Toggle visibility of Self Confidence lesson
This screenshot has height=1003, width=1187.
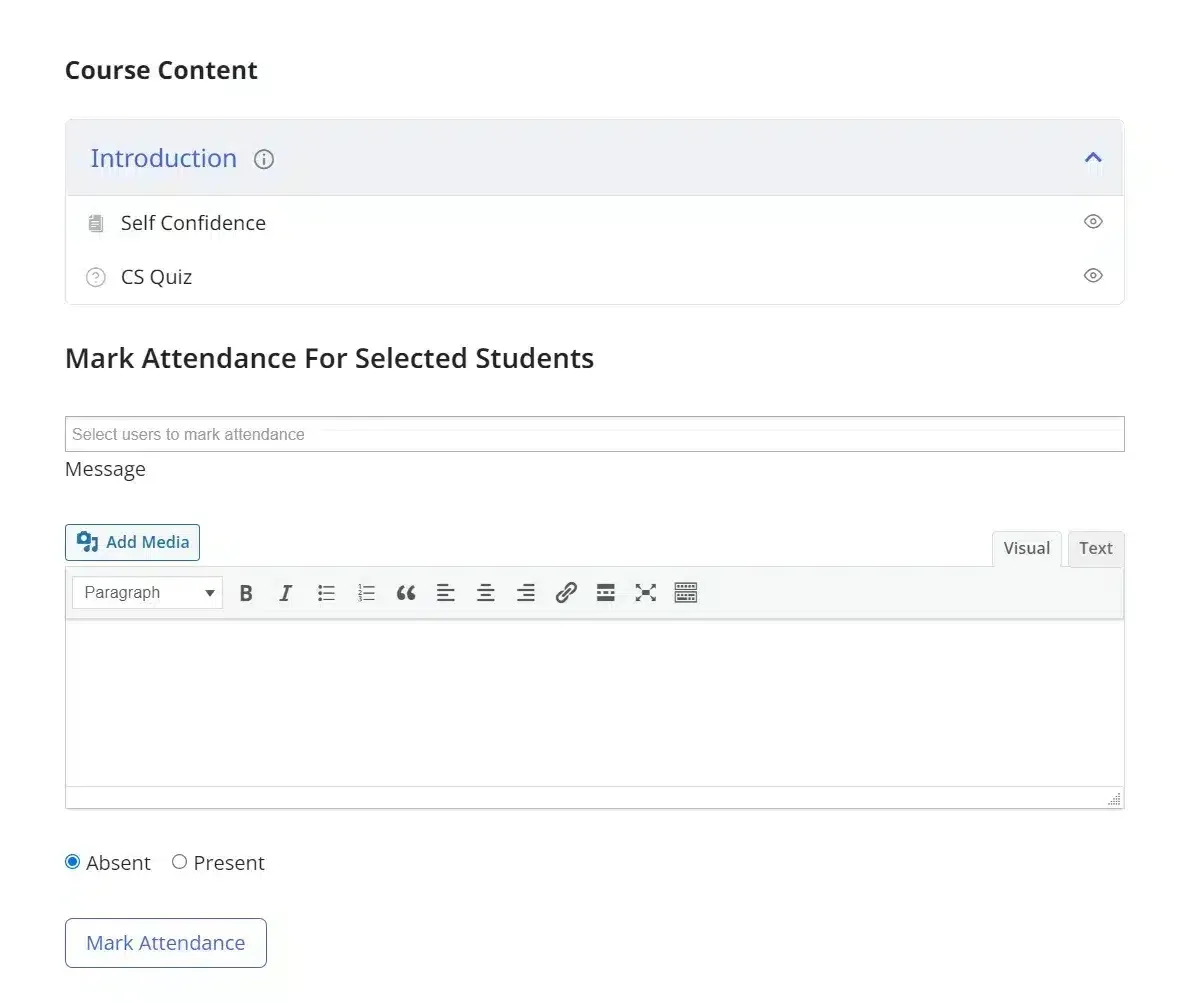coord(1093,221)
